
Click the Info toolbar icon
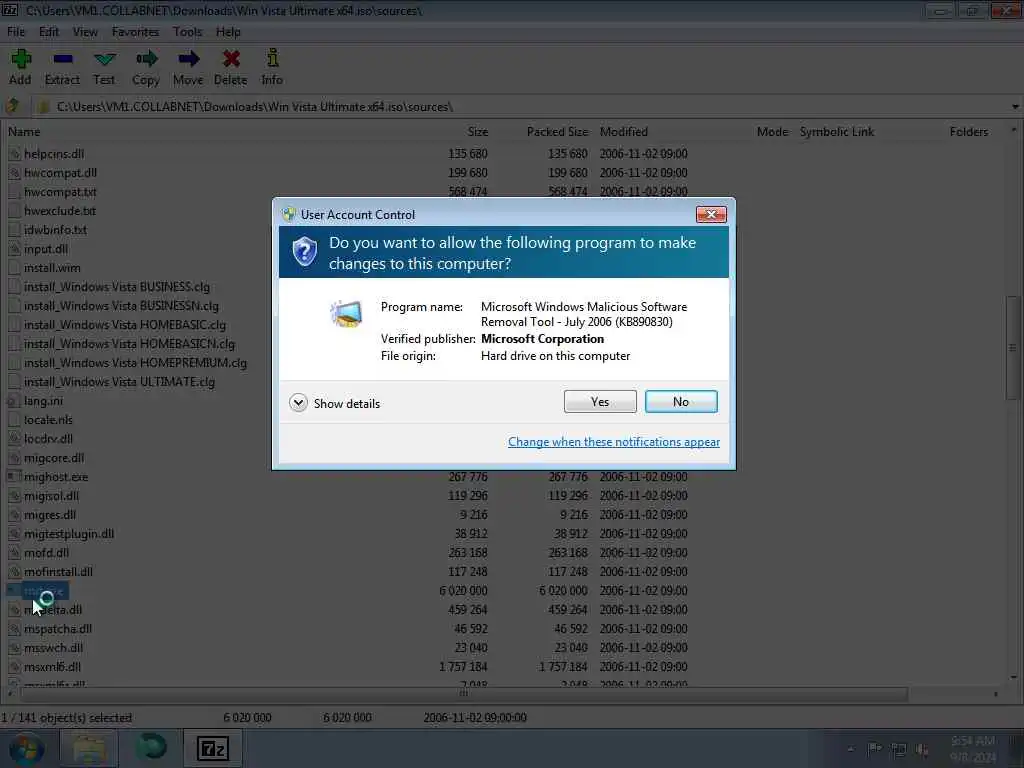pyautogui.click(x=272, y=67)
